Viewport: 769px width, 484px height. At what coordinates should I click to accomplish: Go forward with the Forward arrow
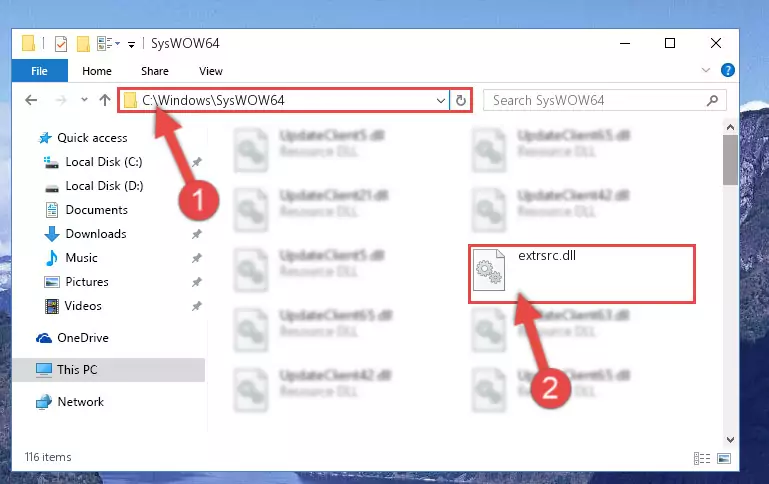[61, 100]
